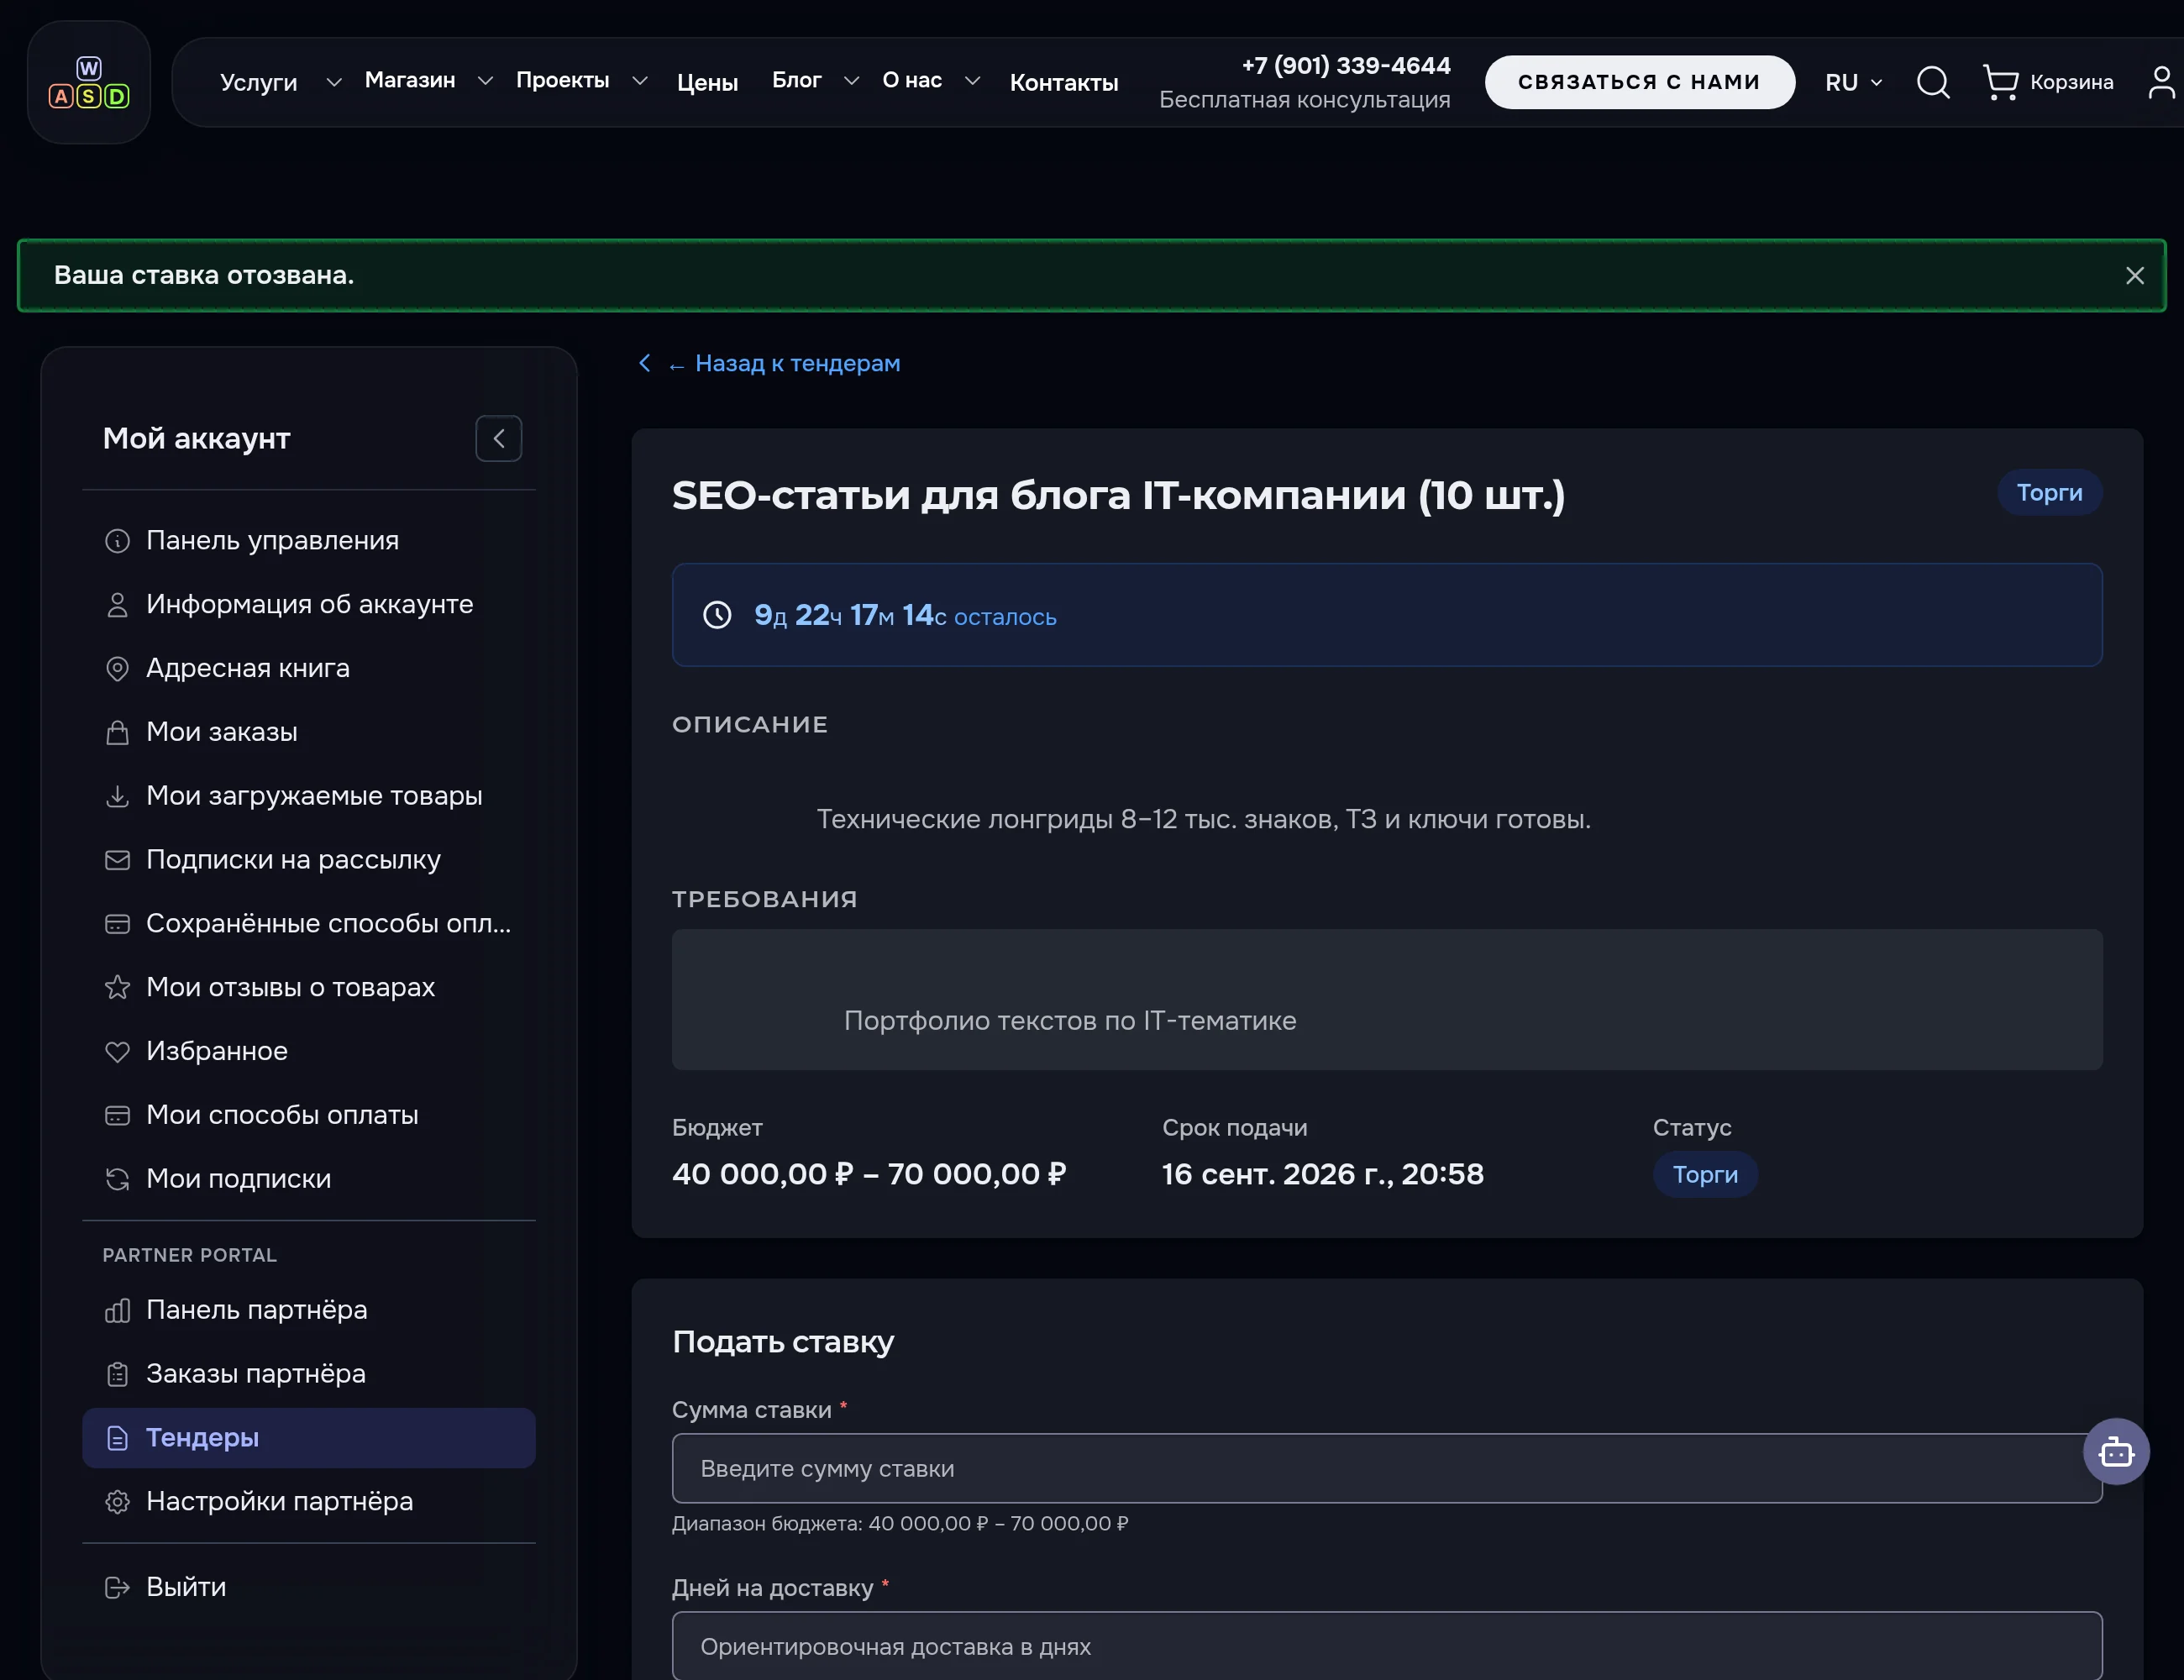Open Мои способы оплаты in sidebar

pos(309,1115)
